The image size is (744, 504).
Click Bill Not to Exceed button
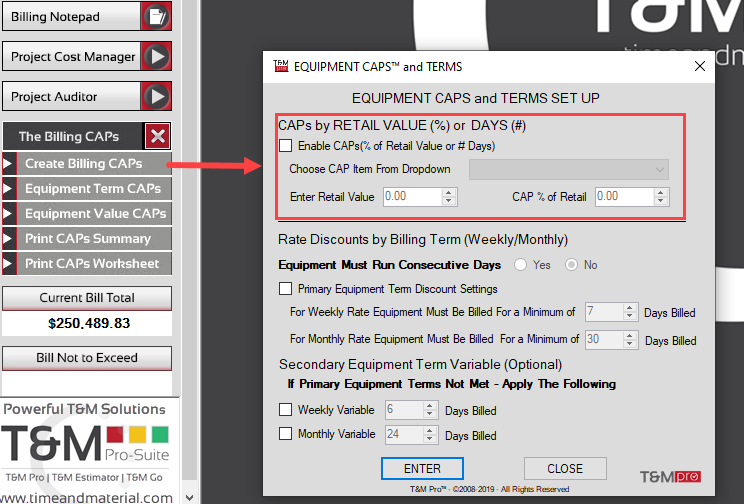87,358
